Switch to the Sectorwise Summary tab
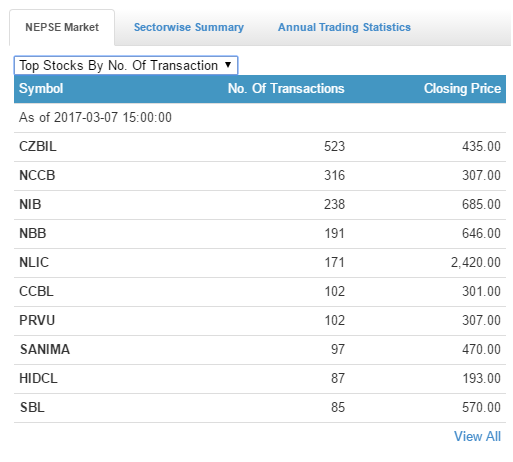The image size is (513, 462). (189, 27)
